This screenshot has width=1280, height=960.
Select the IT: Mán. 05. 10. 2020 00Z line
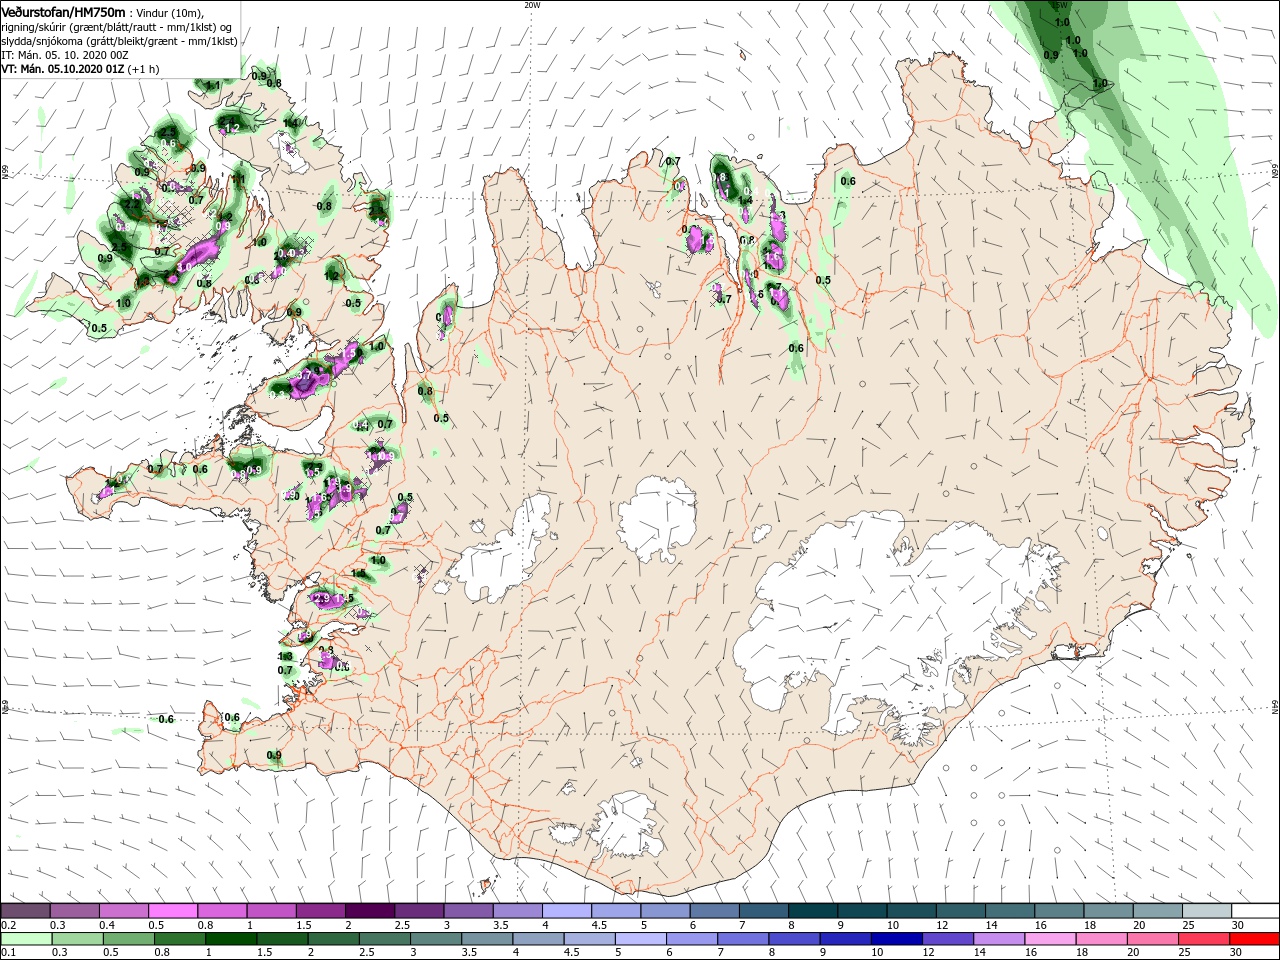click(x=65, y=55)
